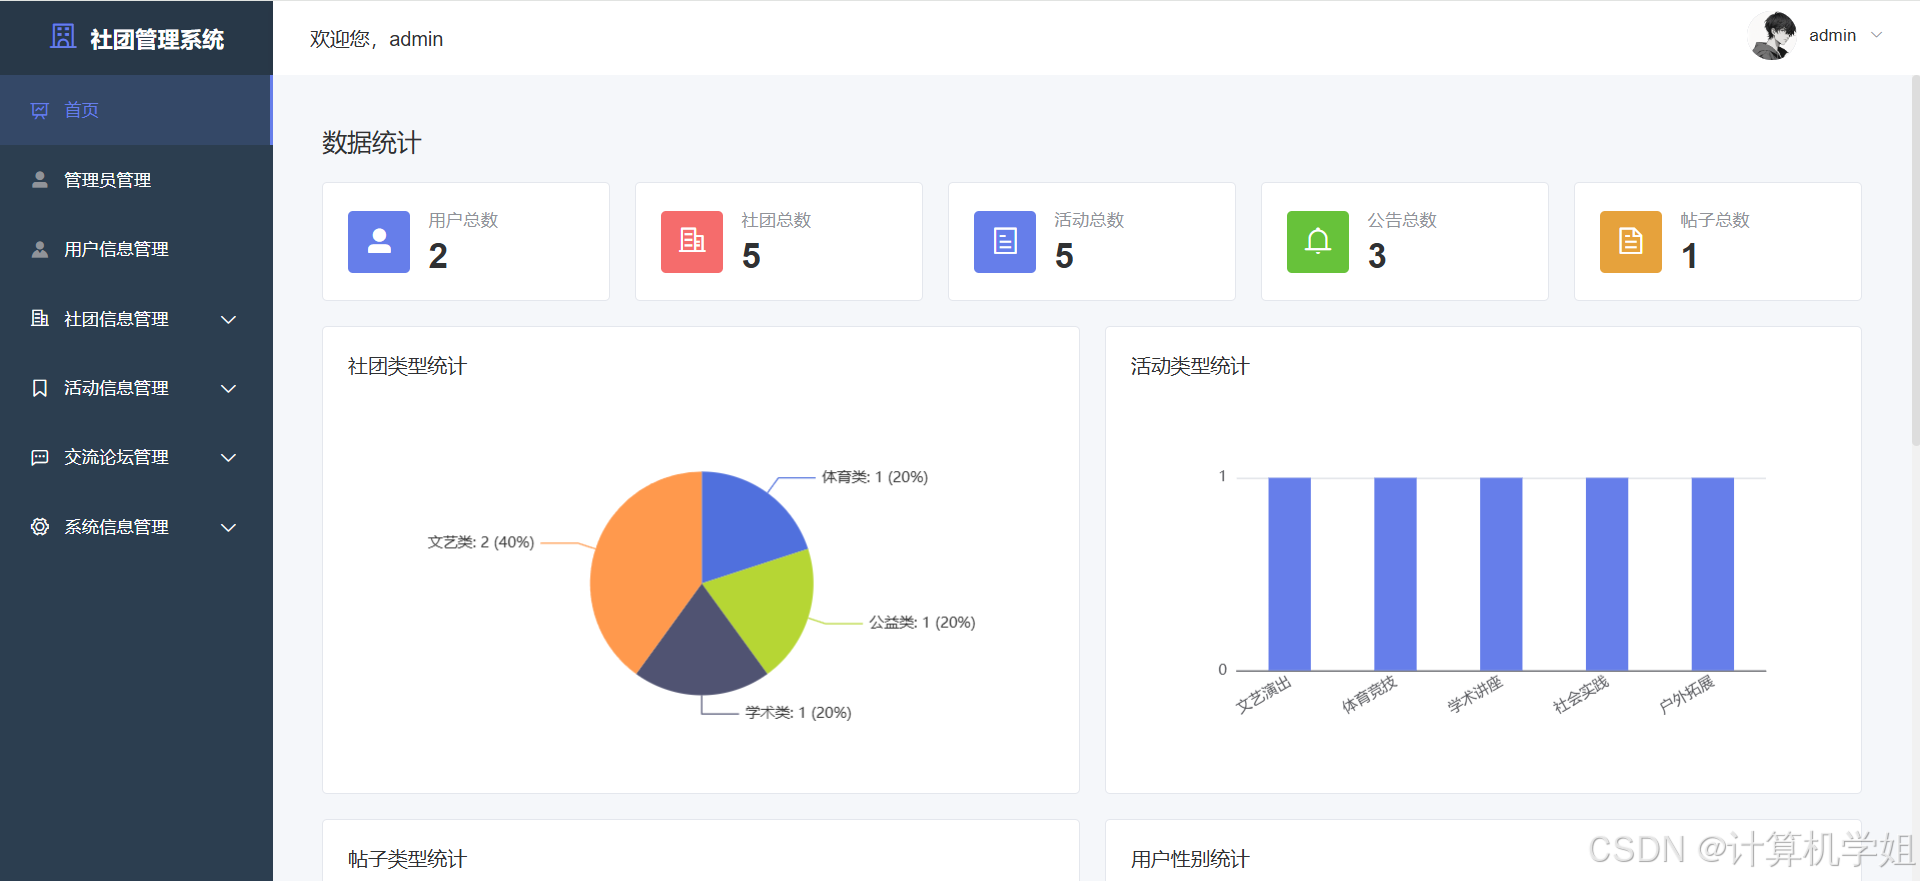The width and height of the screenshot is (1920, 881).
Task: Click the 学术类: 1 (20%) pie label
Action: click(798, 713)
